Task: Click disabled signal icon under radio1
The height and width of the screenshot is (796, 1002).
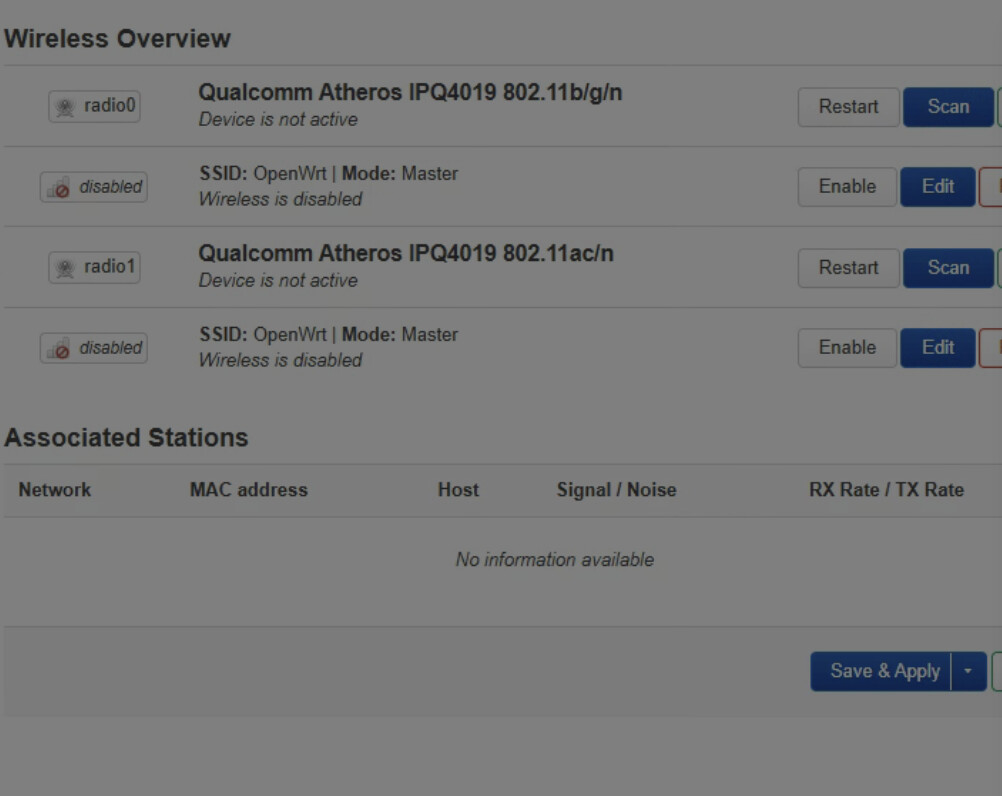Action: coord(59,348)
